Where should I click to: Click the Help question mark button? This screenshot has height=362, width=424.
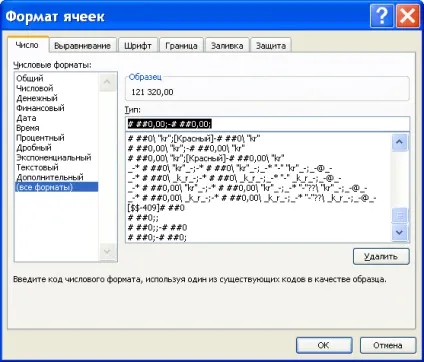click(x=381, y=16)
